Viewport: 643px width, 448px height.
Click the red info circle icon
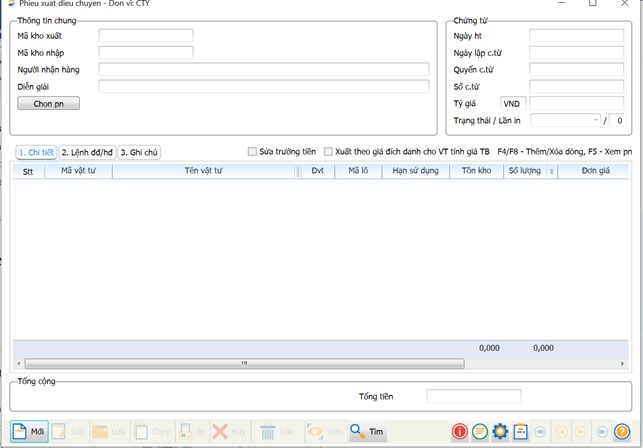coord(460,432)
